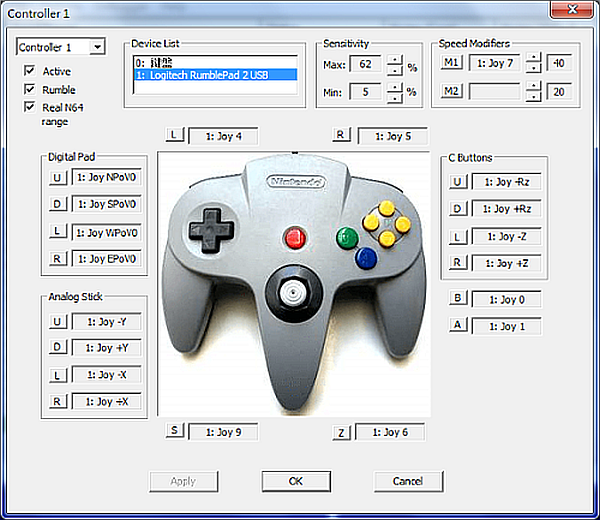Image resolution: width=600 pixels, height=520 pixels.
Task: Click the Cancel button
Action: [408, 481]
